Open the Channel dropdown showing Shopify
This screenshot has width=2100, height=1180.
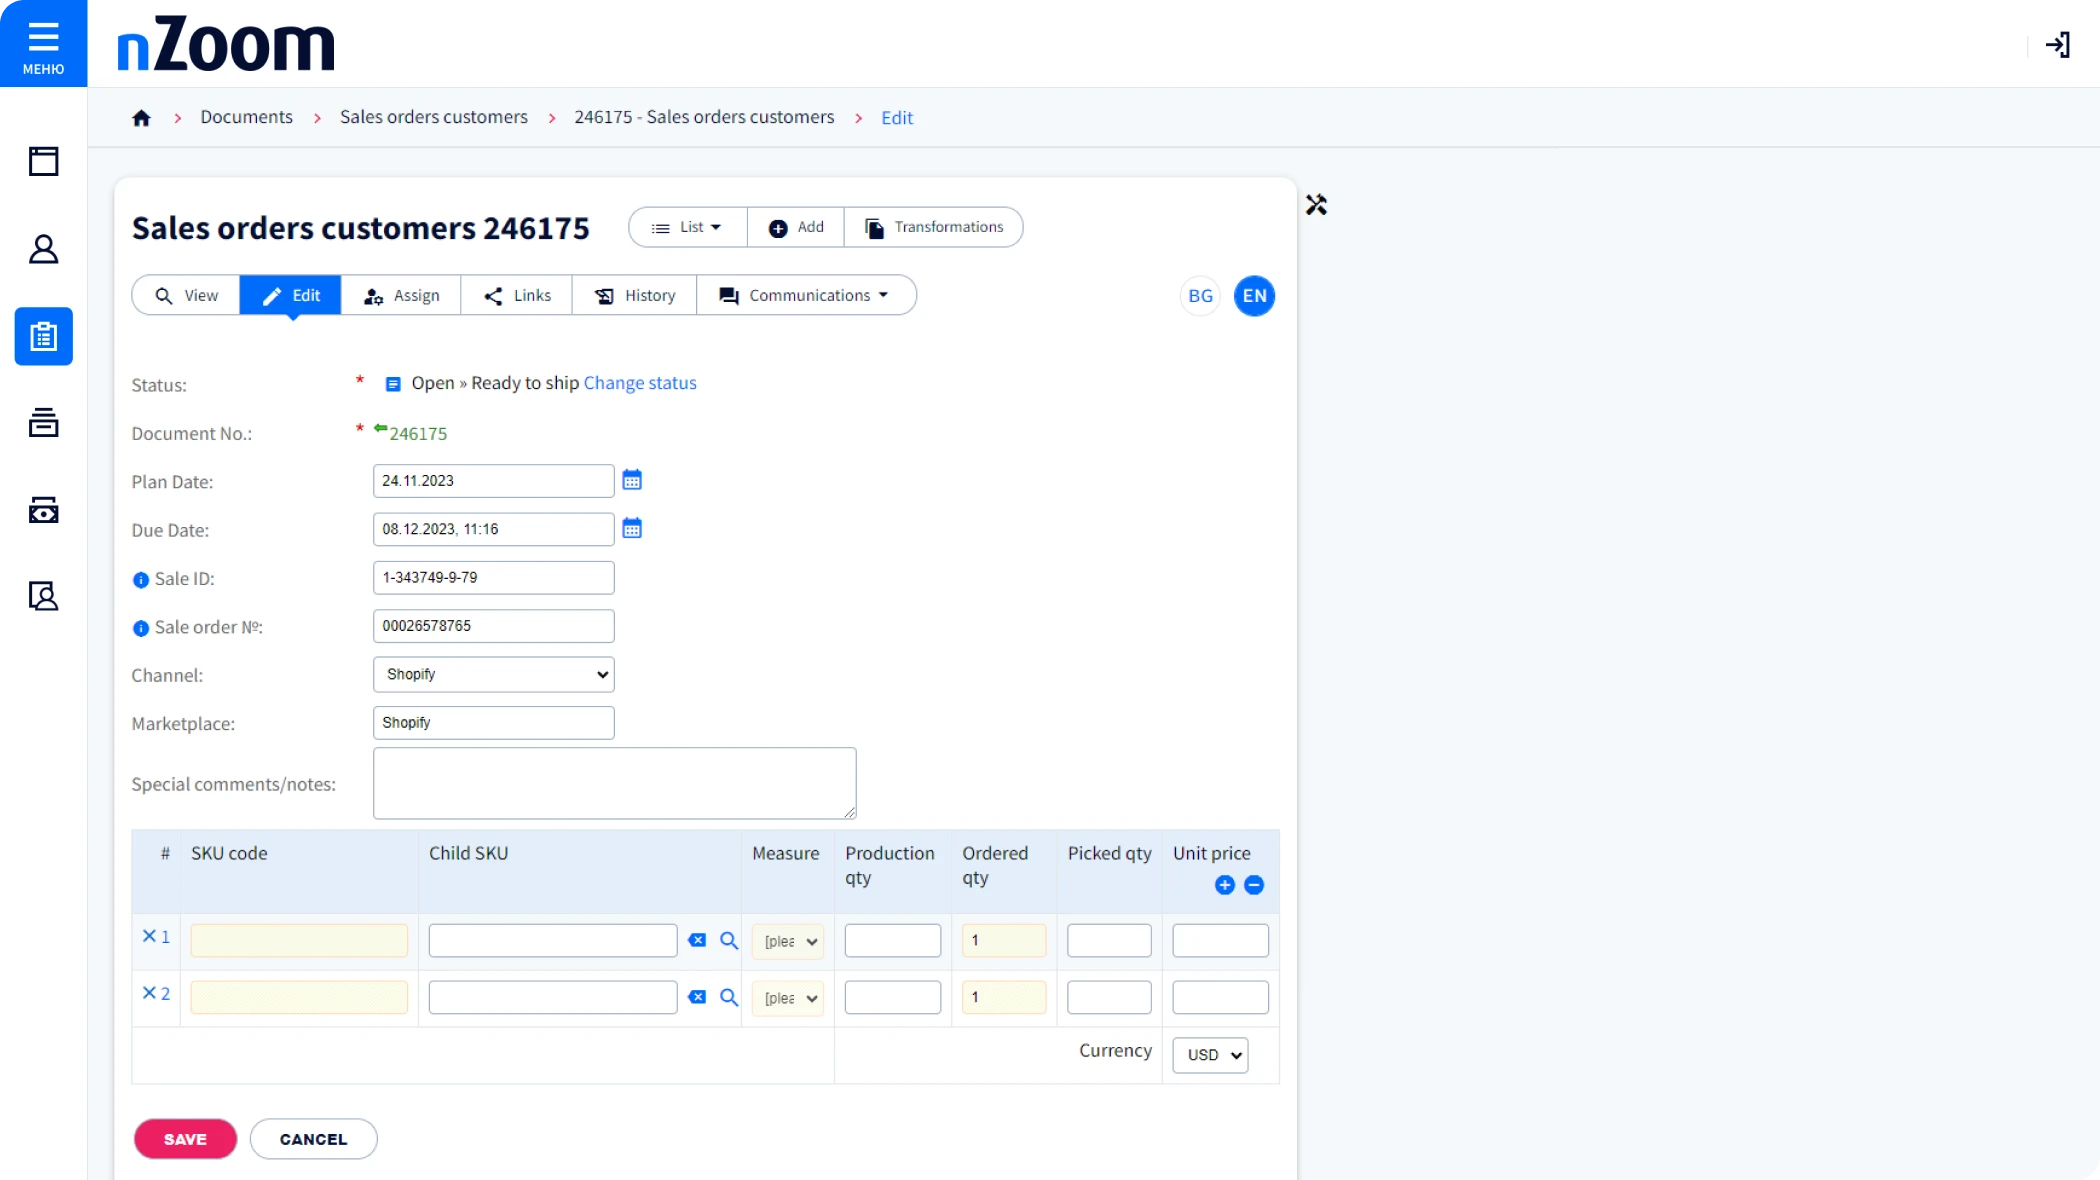493,674
